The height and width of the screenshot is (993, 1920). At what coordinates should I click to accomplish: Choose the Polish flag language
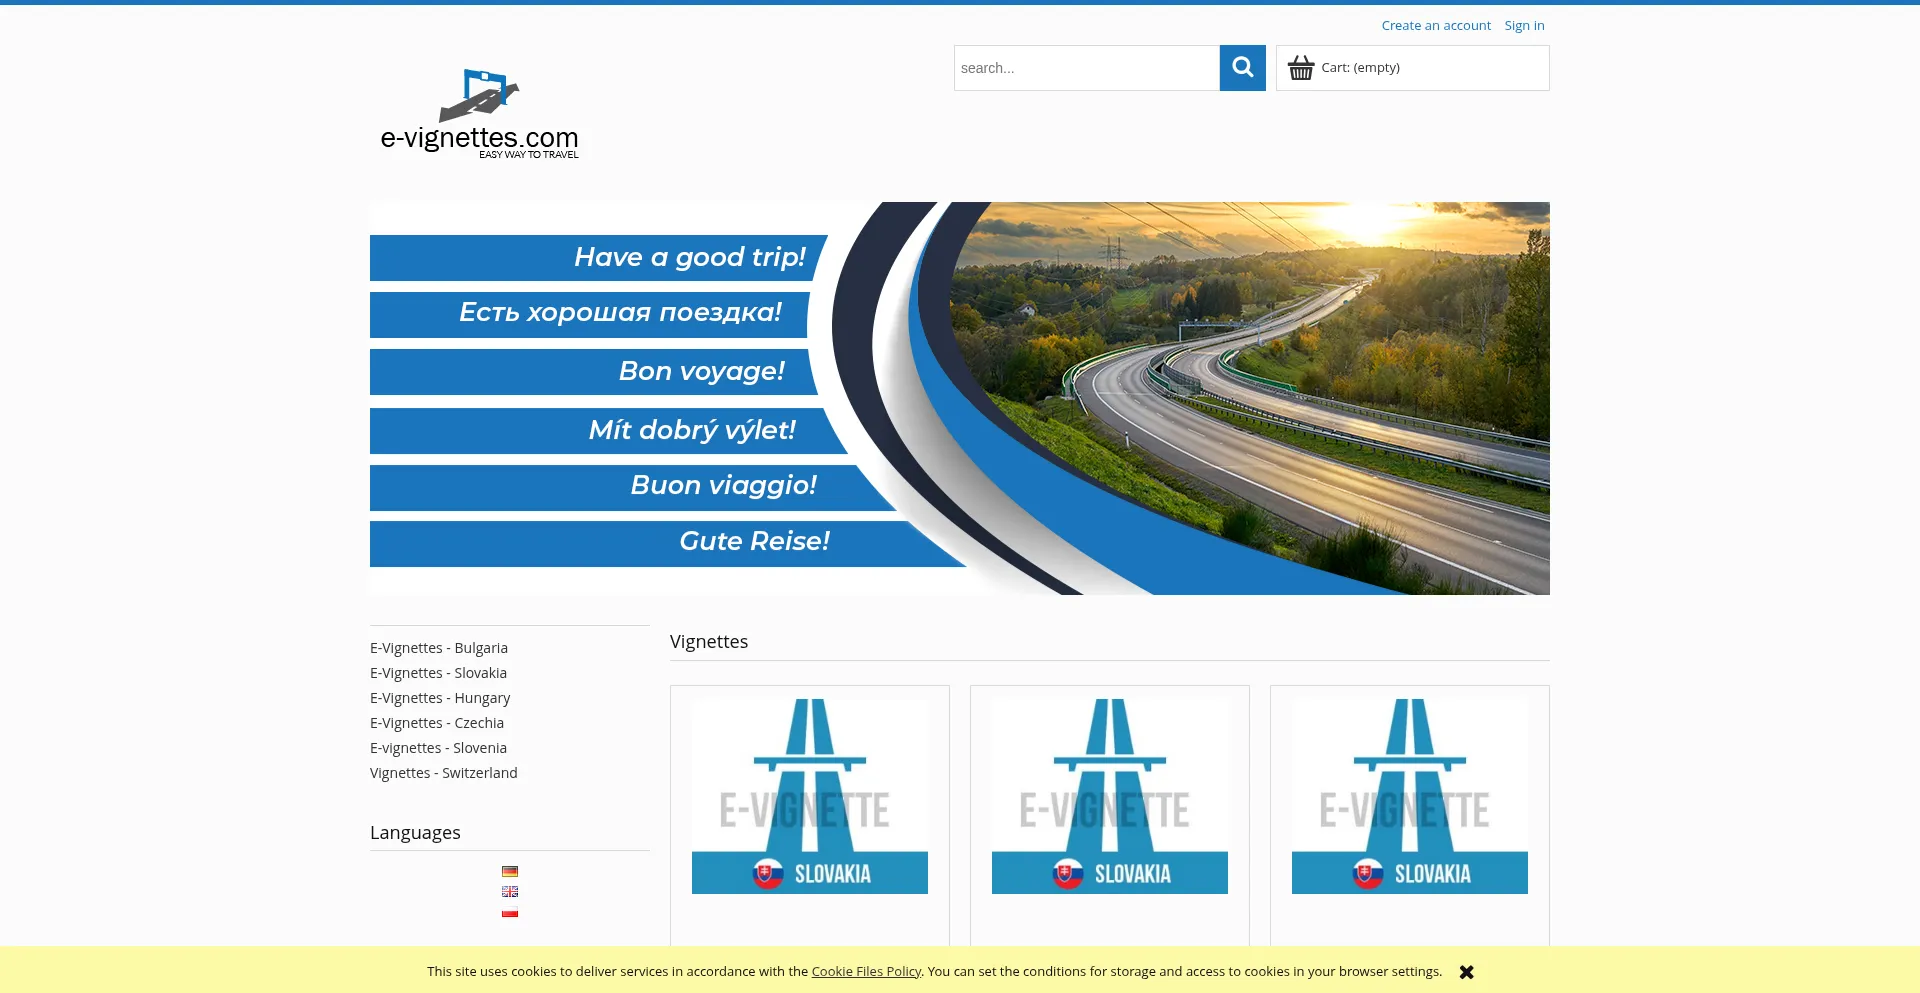tap(510, 912)
